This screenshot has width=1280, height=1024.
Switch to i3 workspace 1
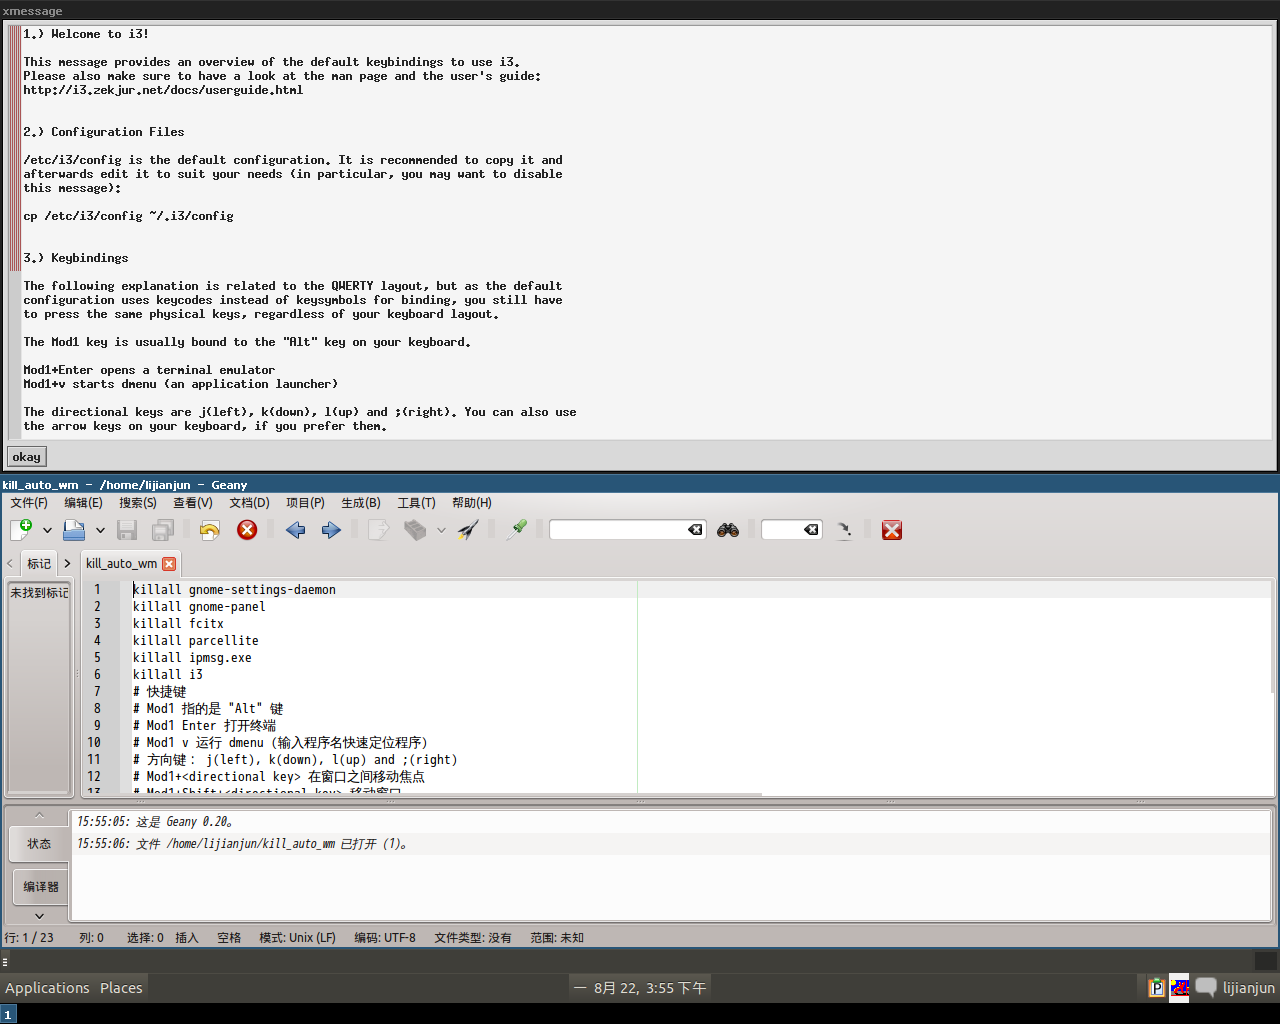click(8, 1014)
